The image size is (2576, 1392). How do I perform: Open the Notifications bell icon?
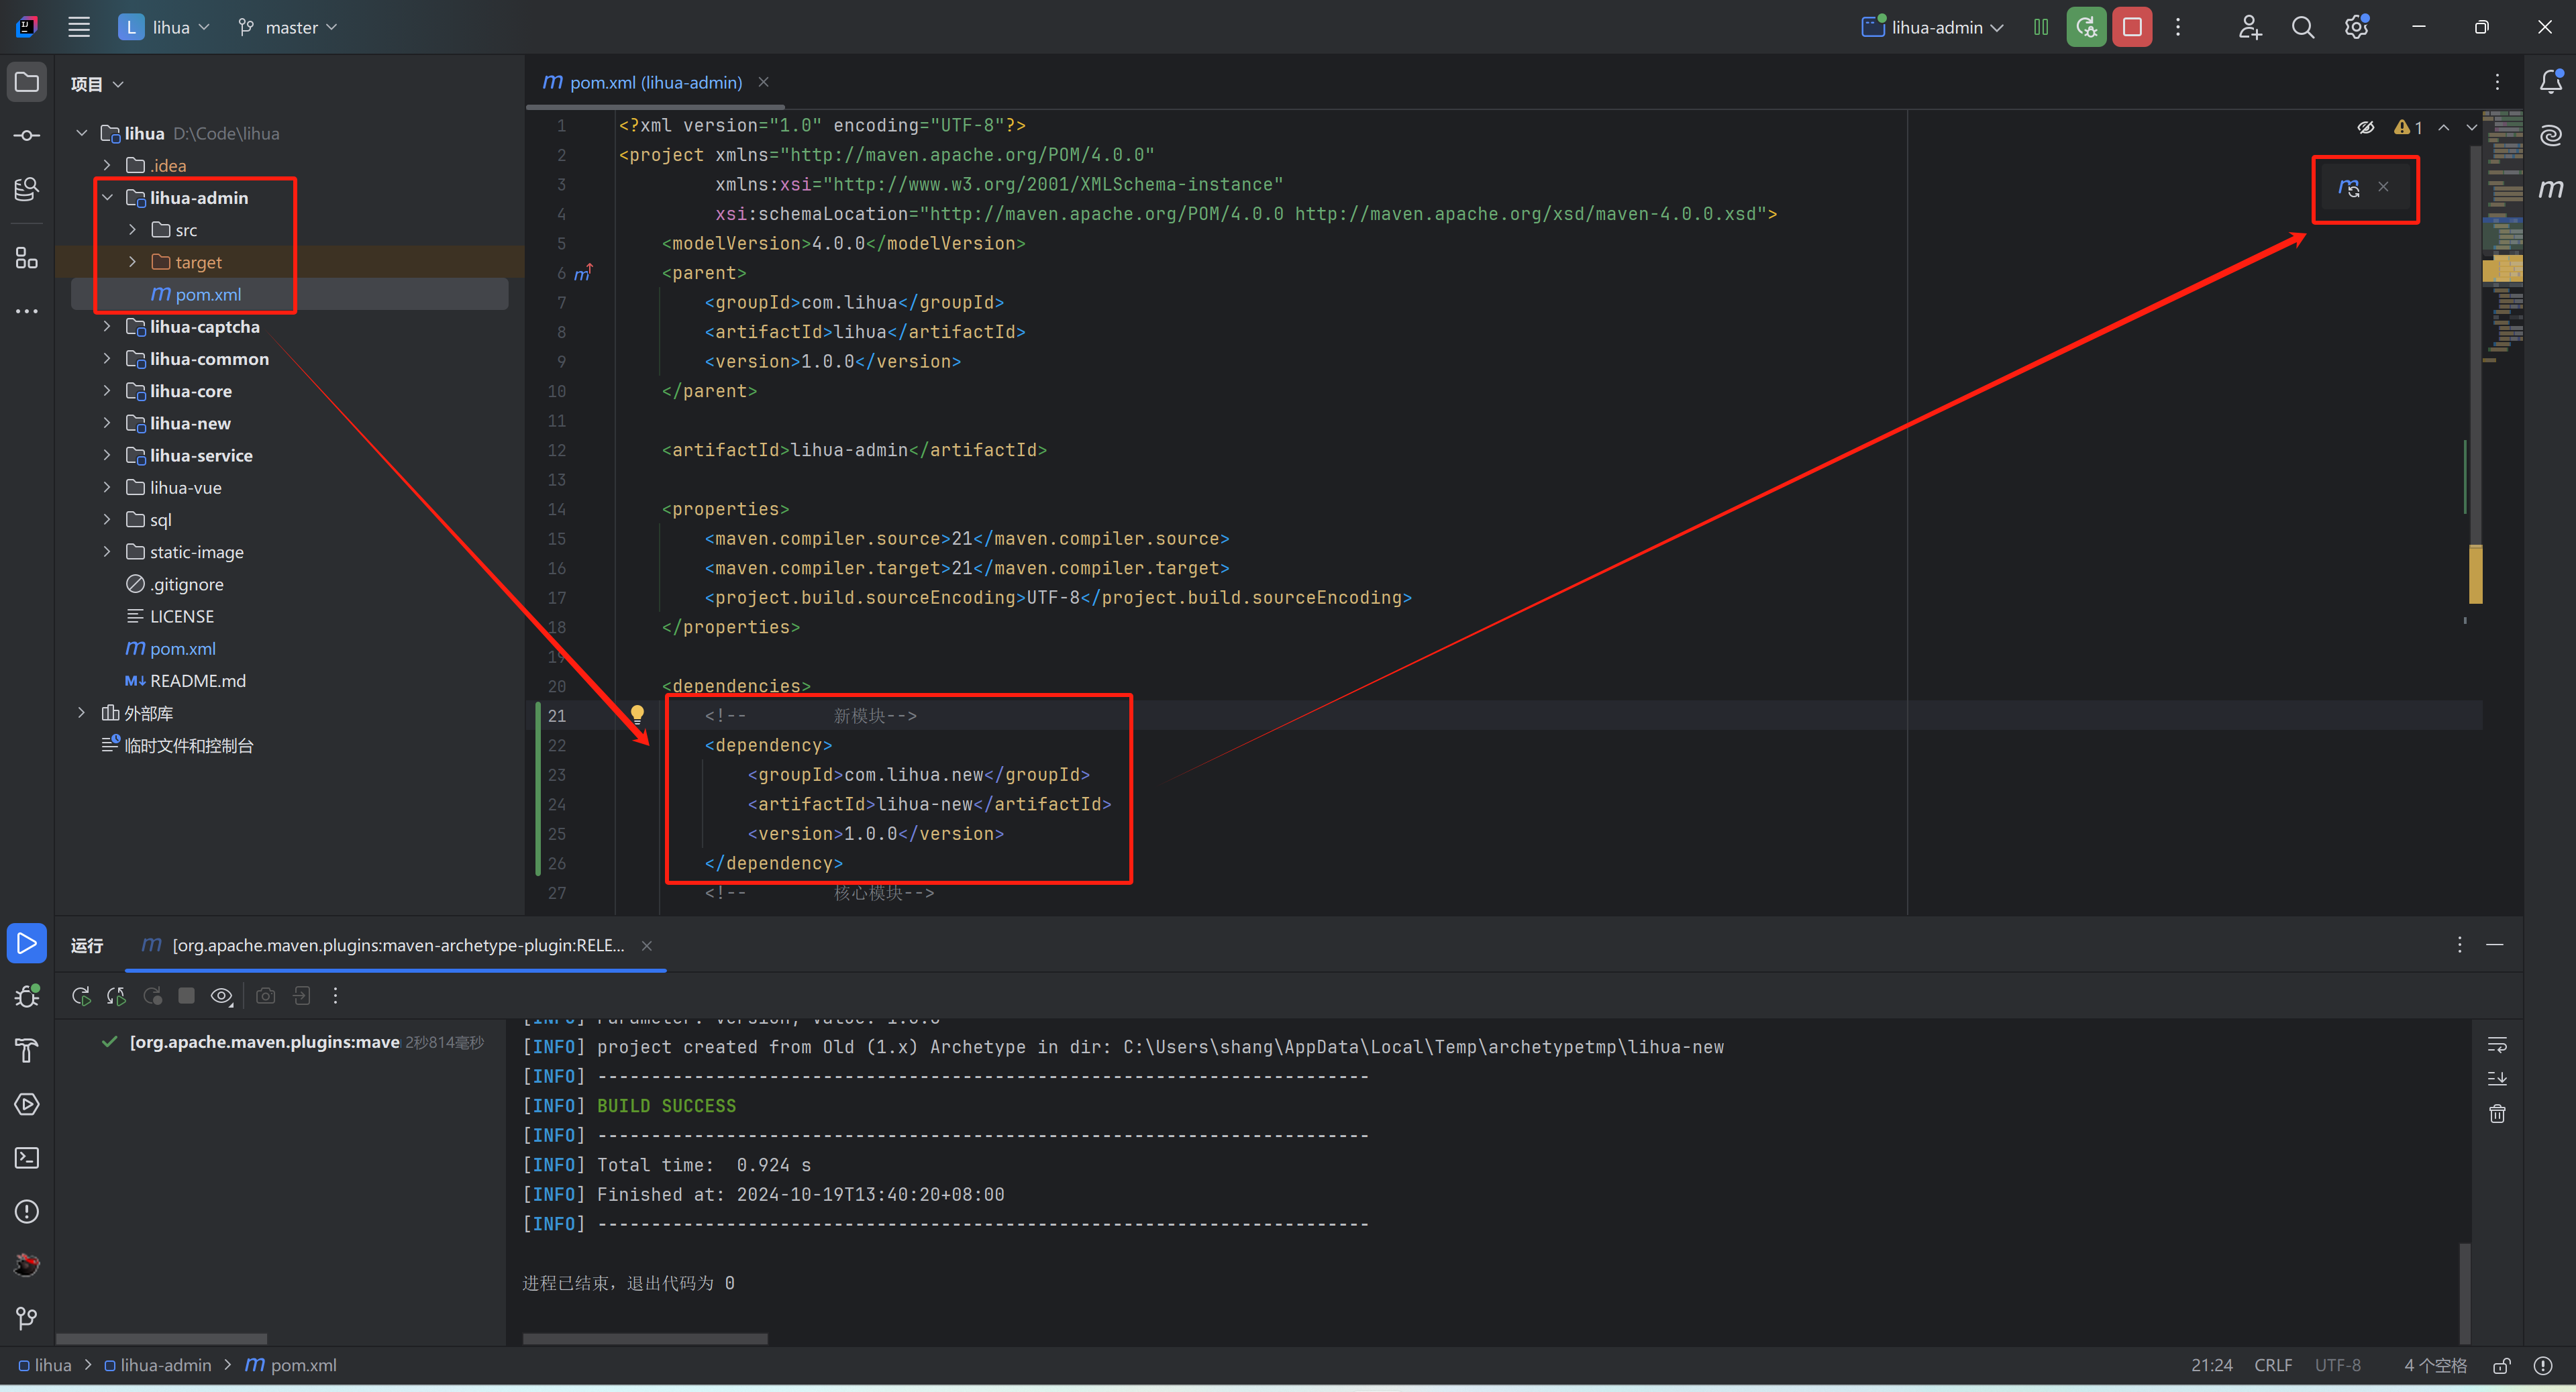(x=2550, y=82)
